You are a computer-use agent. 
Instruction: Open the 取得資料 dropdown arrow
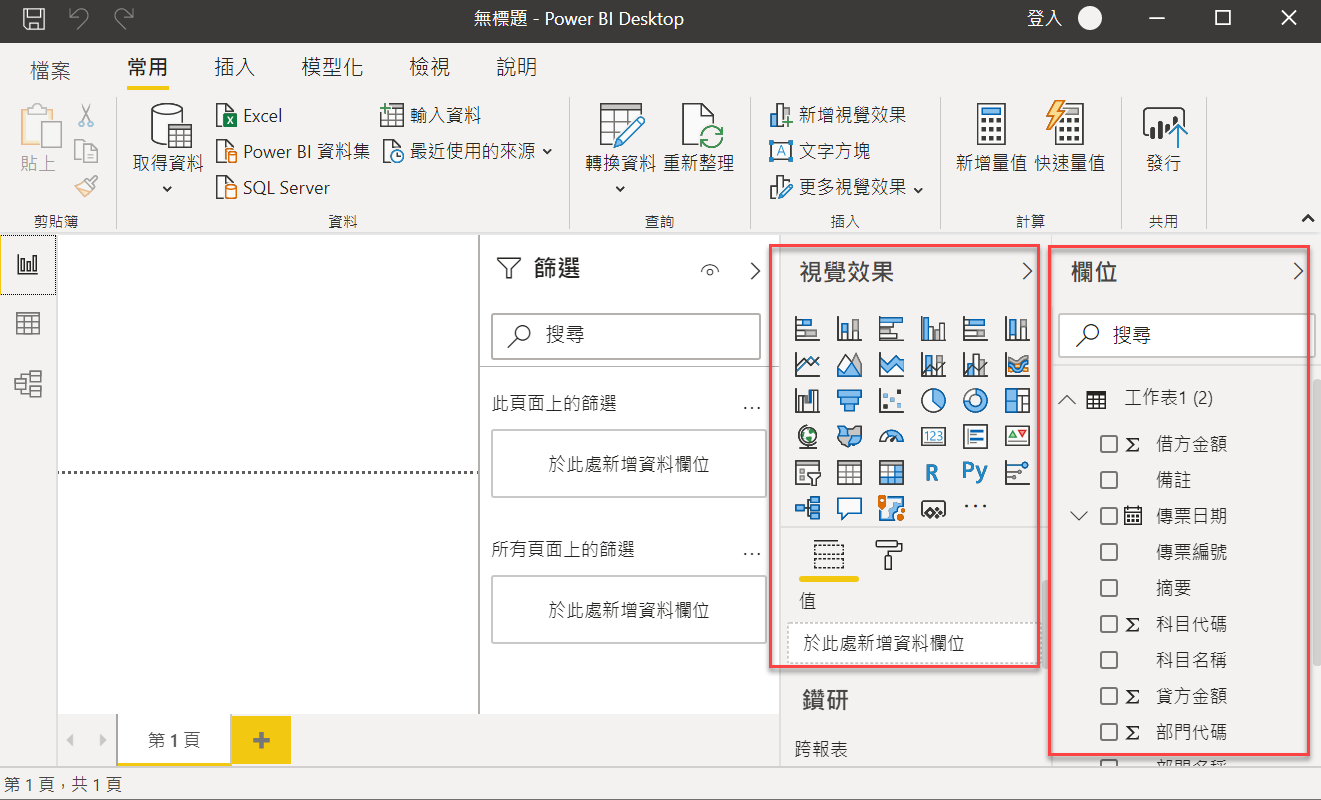[167, 188]
